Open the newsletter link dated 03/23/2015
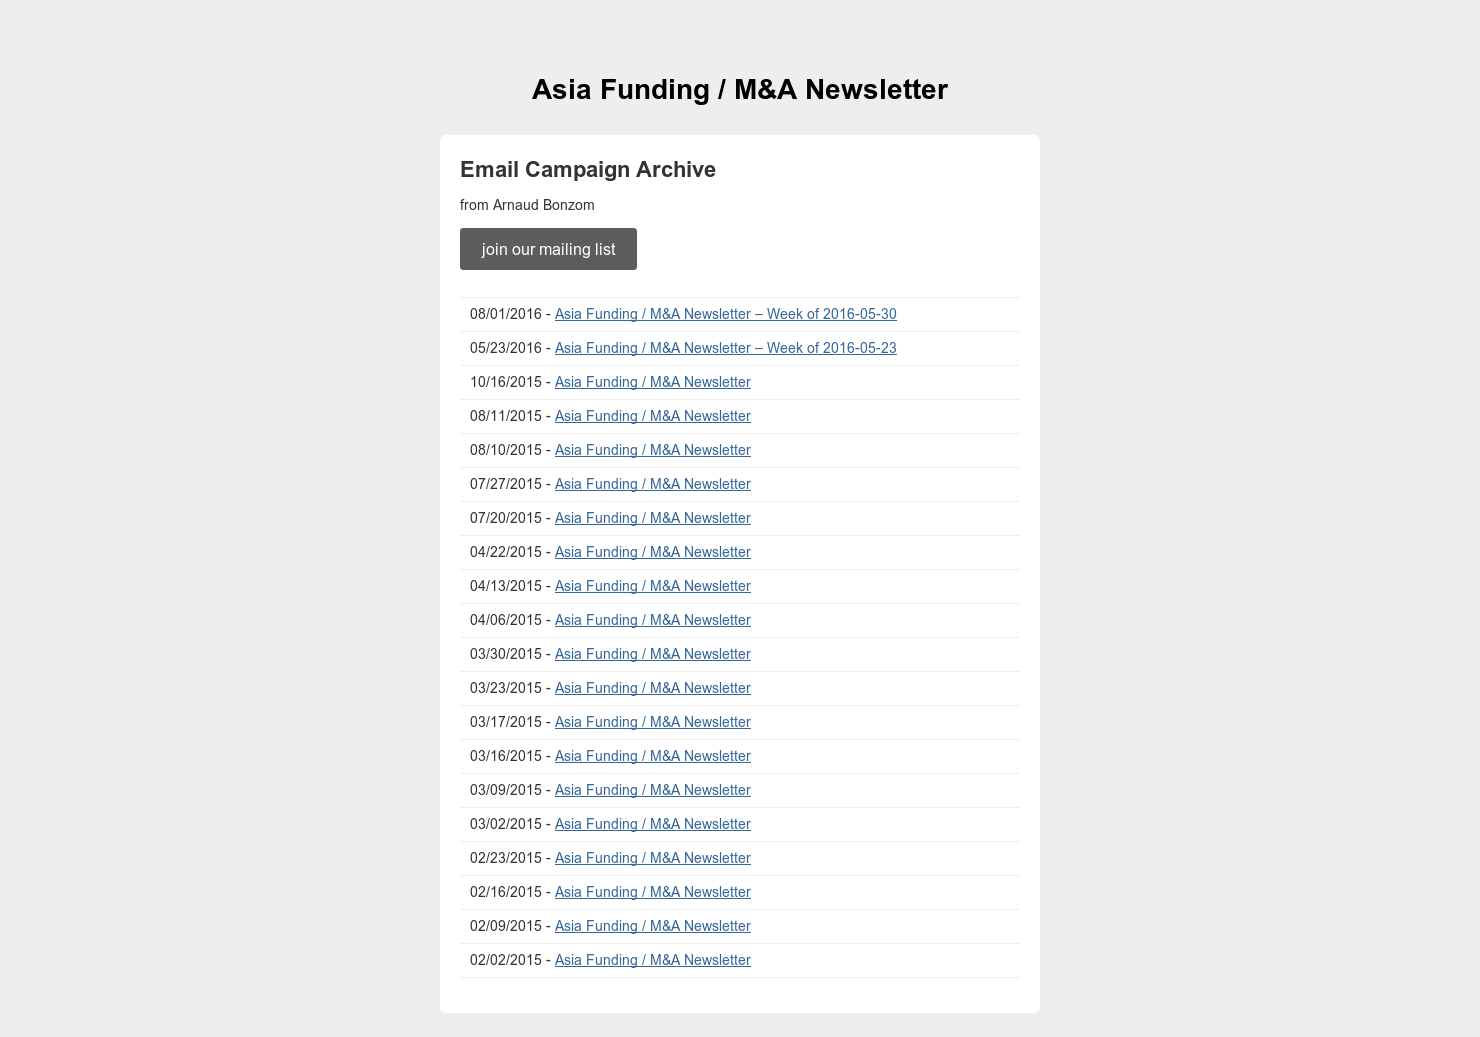The image size is (1480, 1037). [653, 688]
